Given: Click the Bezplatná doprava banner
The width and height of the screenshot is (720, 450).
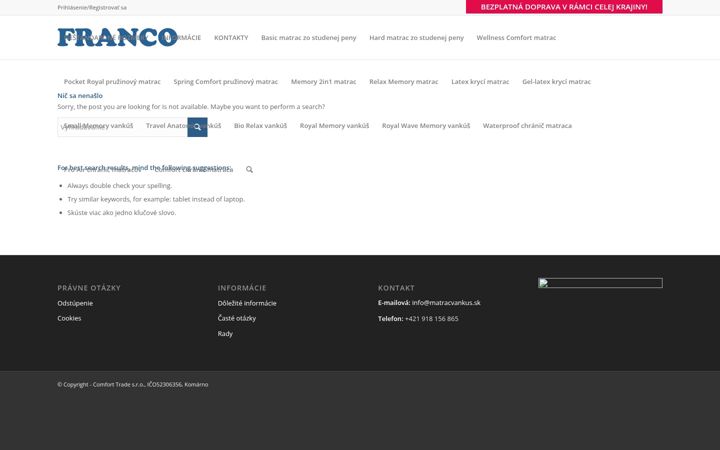Looking at the screenshot, I should 564,7.
